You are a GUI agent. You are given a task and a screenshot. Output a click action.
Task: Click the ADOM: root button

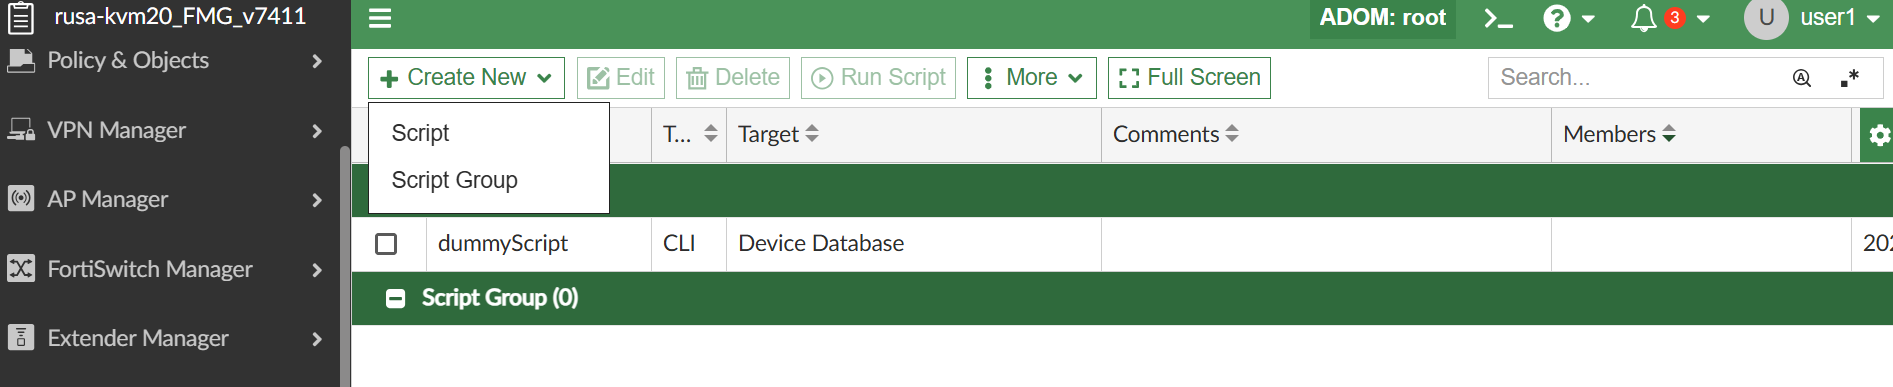pyautogui.click(x=1383, y=18)
